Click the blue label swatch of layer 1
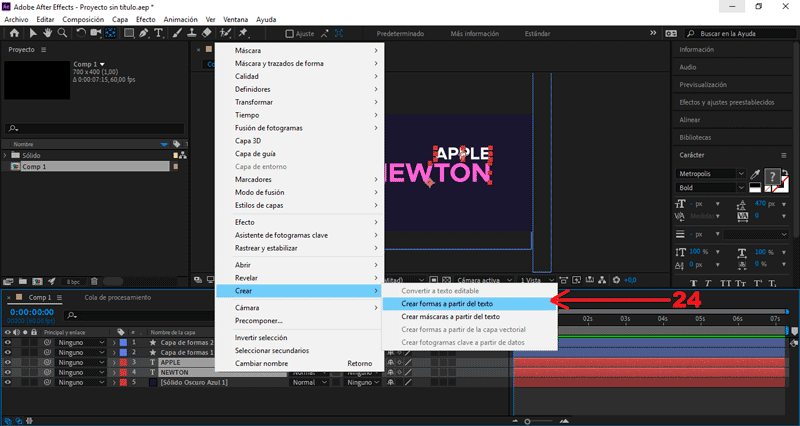 pyautogui.click(x=123, y=342)
